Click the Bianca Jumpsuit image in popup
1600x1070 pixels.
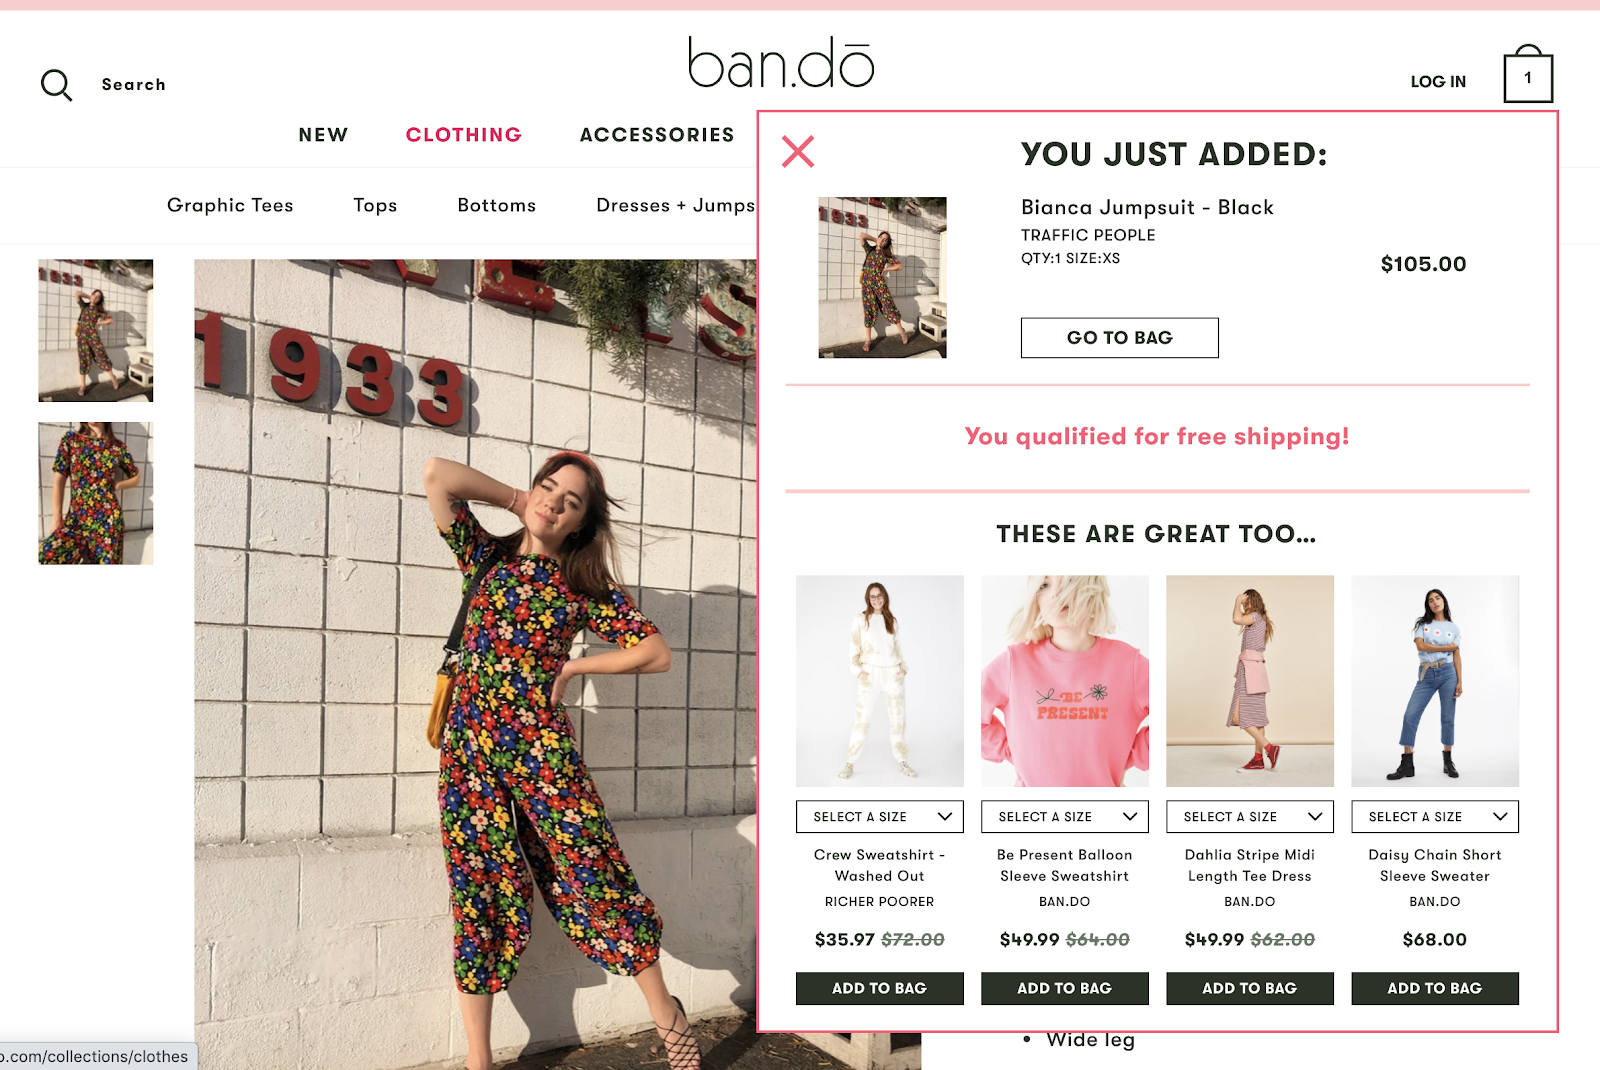(882, 277)
